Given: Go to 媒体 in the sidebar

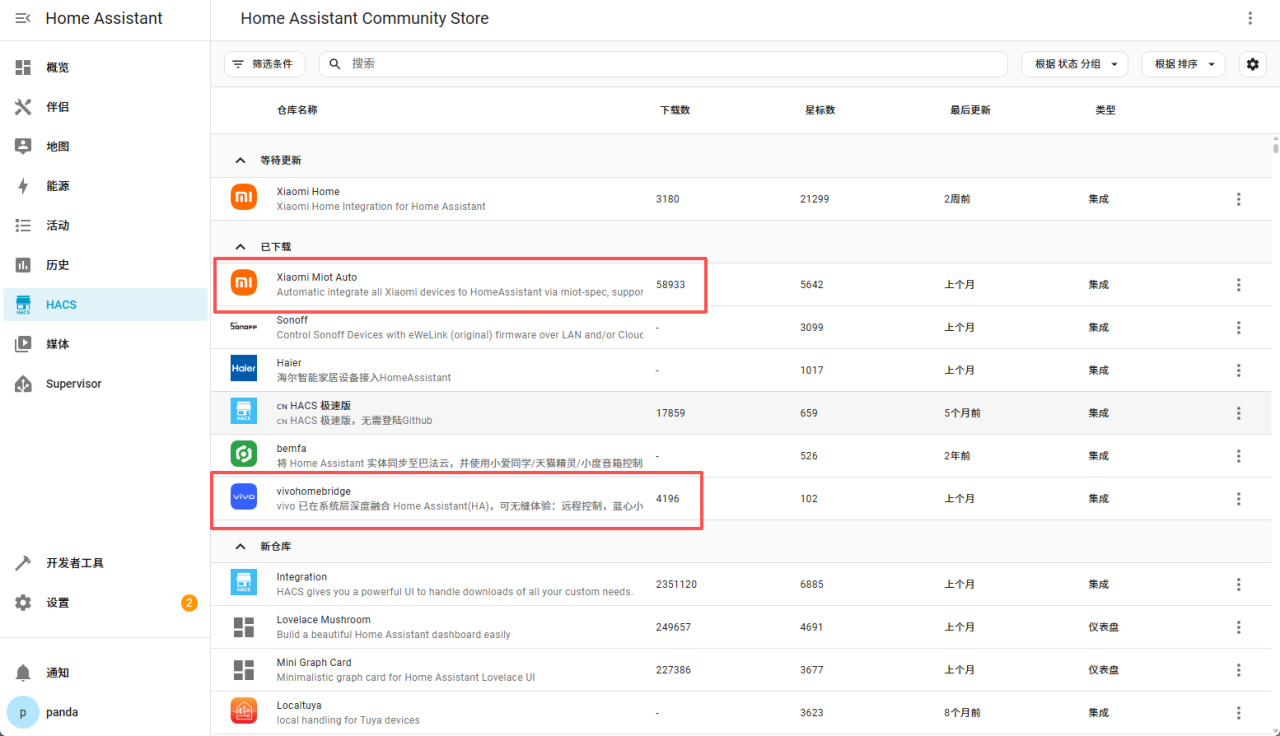Looking at the screenshot, I should click(105, 344).
